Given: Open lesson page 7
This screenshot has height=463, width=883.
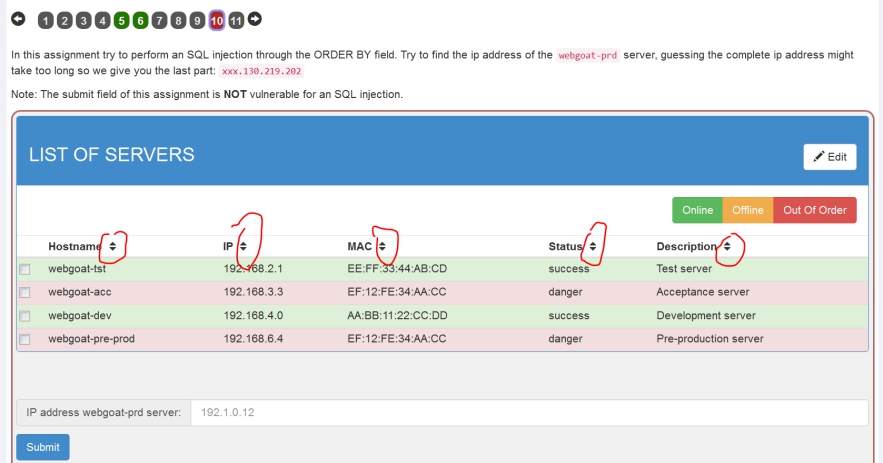Looking at the screenshot, I should coord(159,21).
